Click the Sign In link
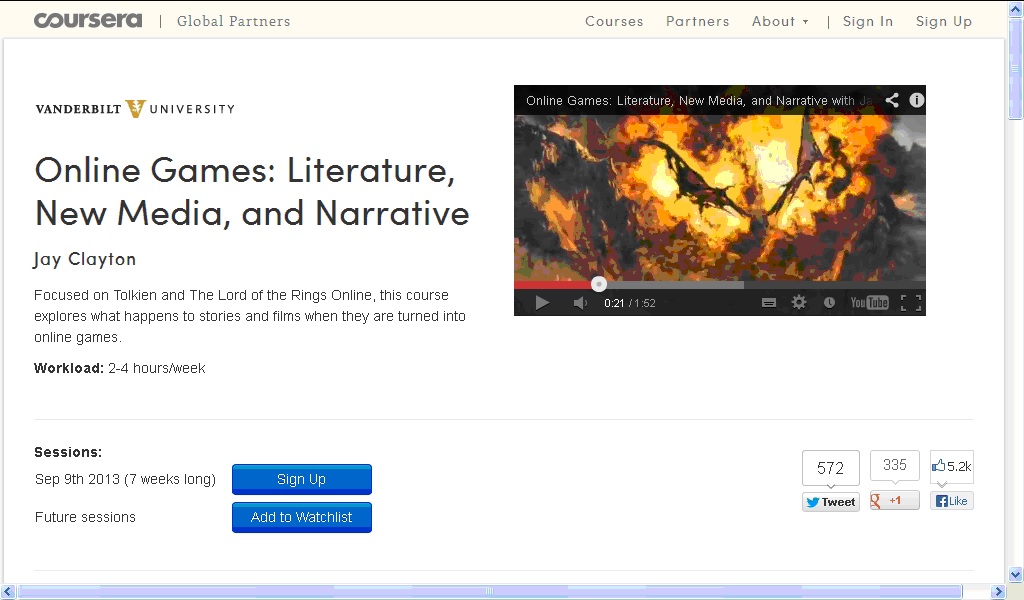This screenshot has width=1024, height=600. pos(867,21)
